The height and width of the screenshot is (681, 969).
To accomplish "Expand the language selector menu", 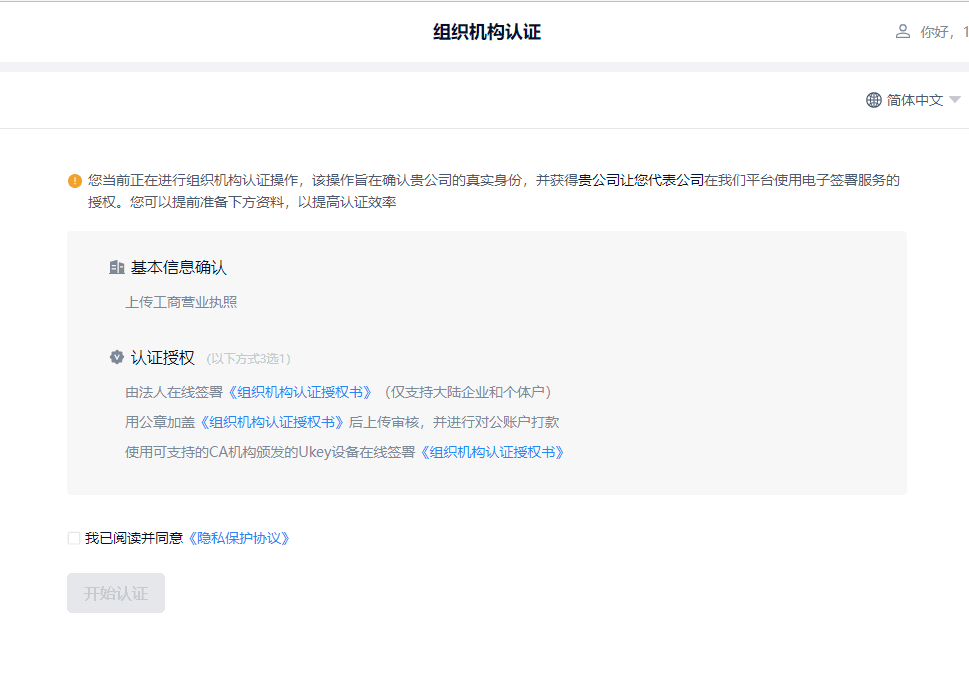I will pyautogui.click(x=913, y=100).
